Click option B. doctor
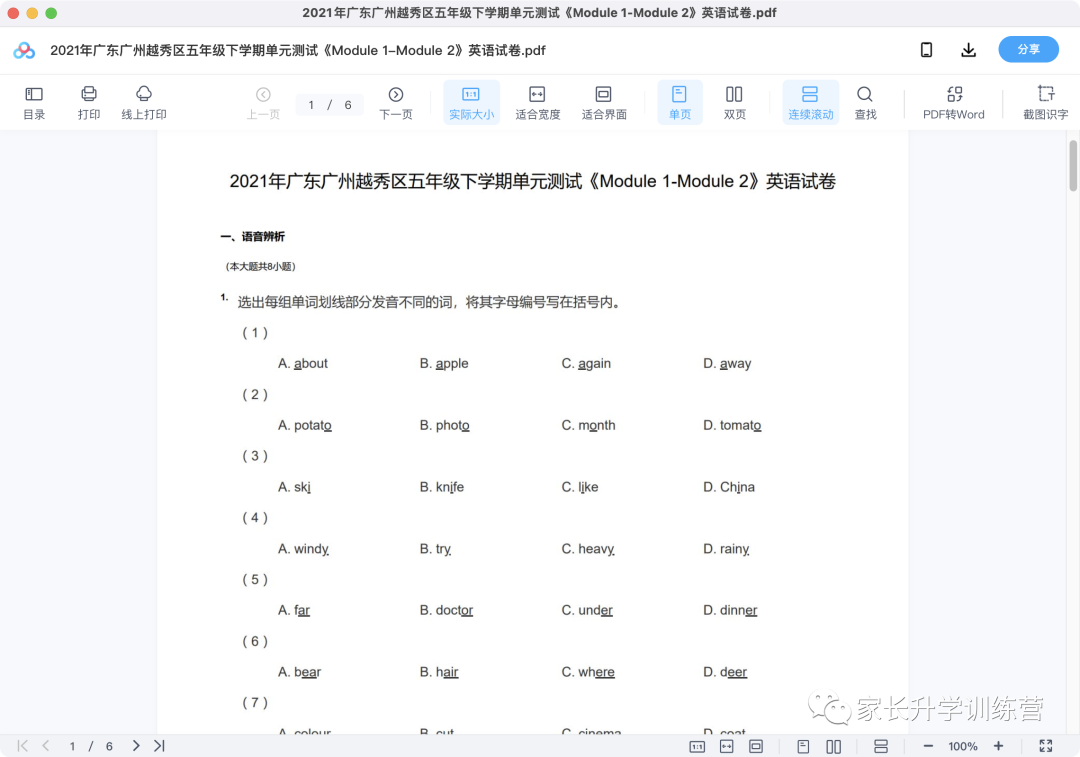1080x757 pixels. pyautogui.click(x=446, y=610)
